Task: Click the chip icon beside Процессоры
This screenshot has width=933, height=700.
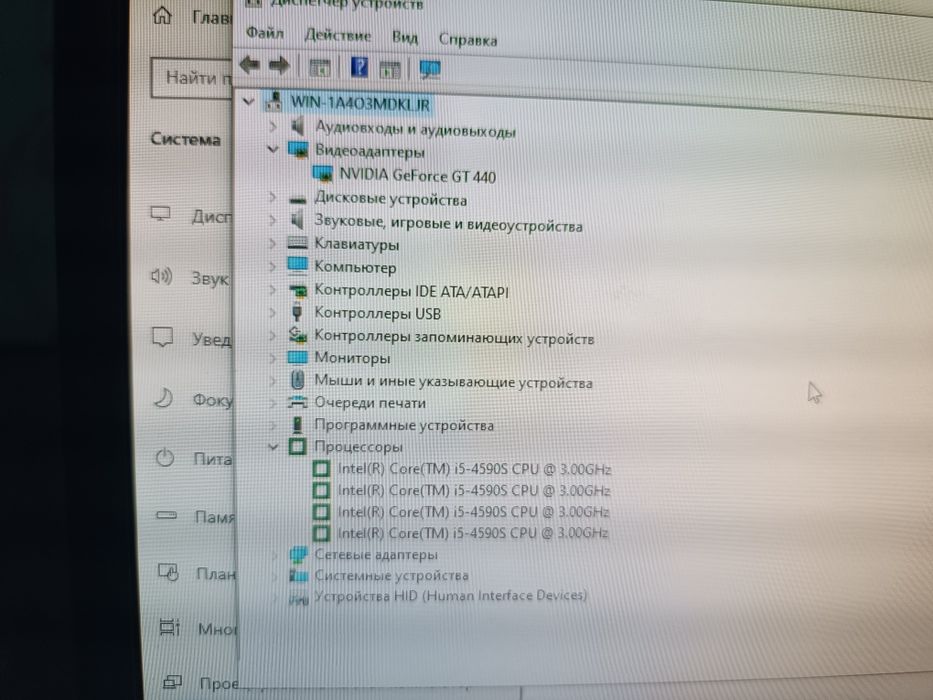Action: coord(298,446)
